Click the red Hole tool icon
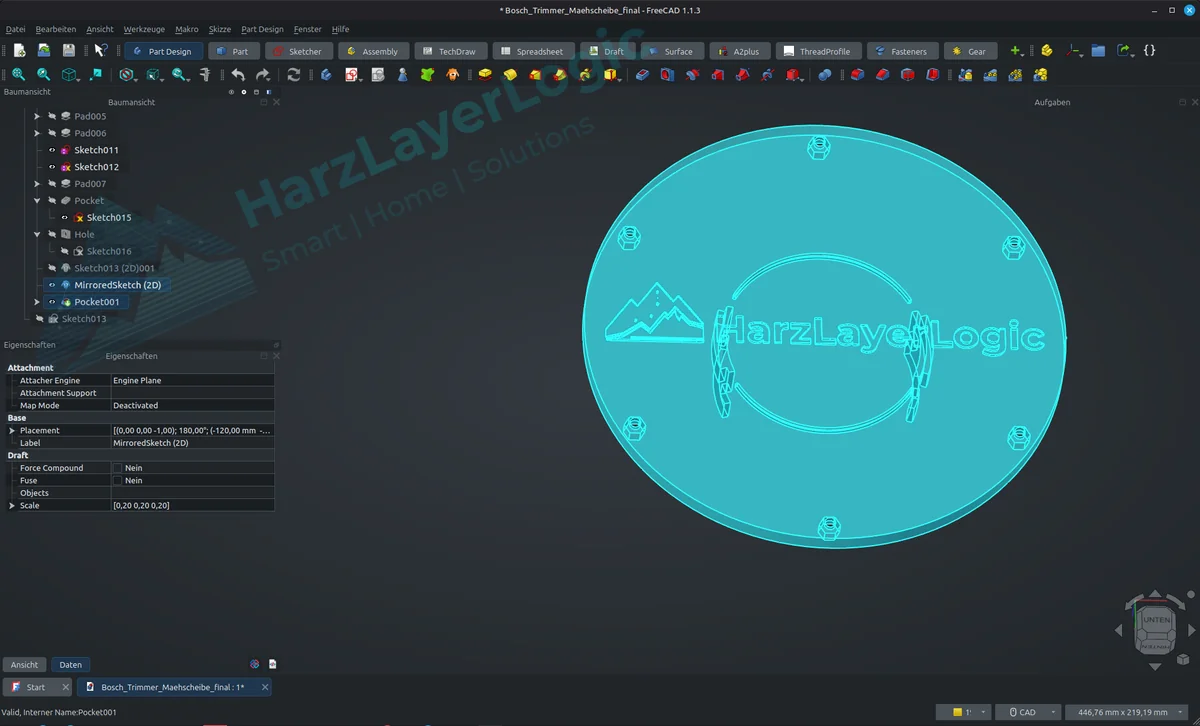 [x=668, y=75]
